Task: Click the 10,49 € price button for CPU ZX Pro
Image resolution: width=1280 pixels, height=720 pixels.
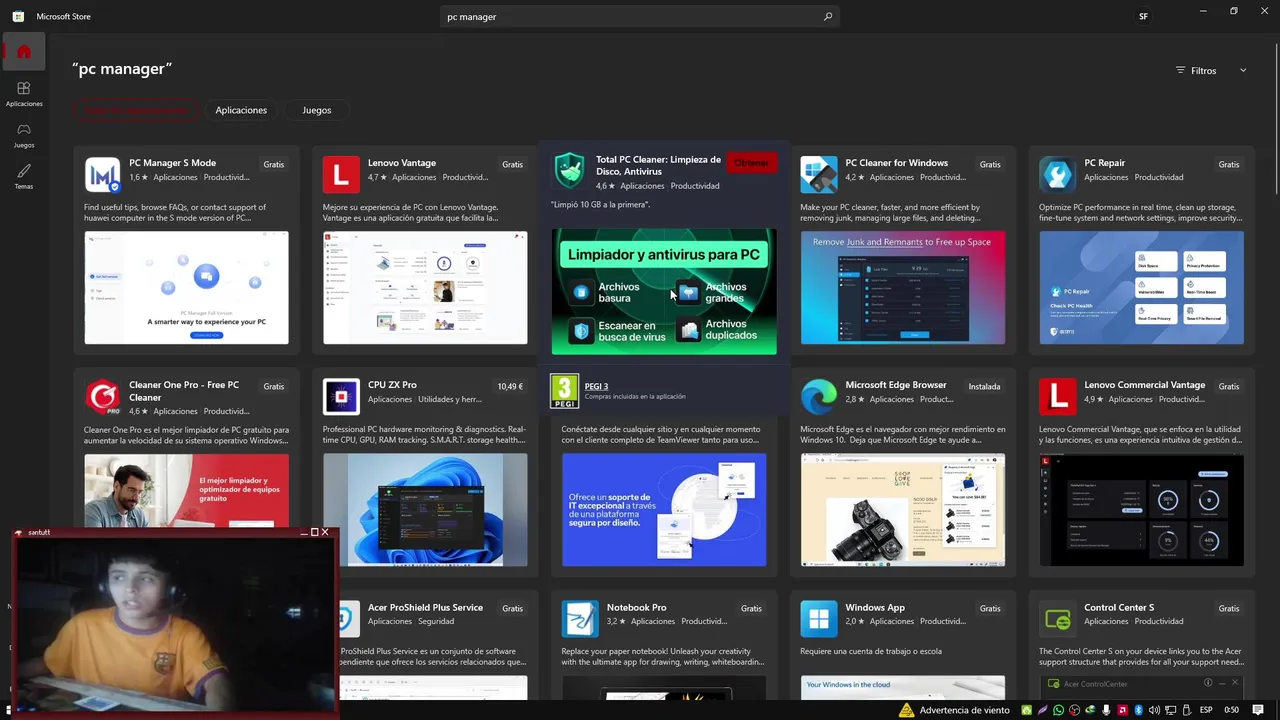Action: tap(510, 386)
